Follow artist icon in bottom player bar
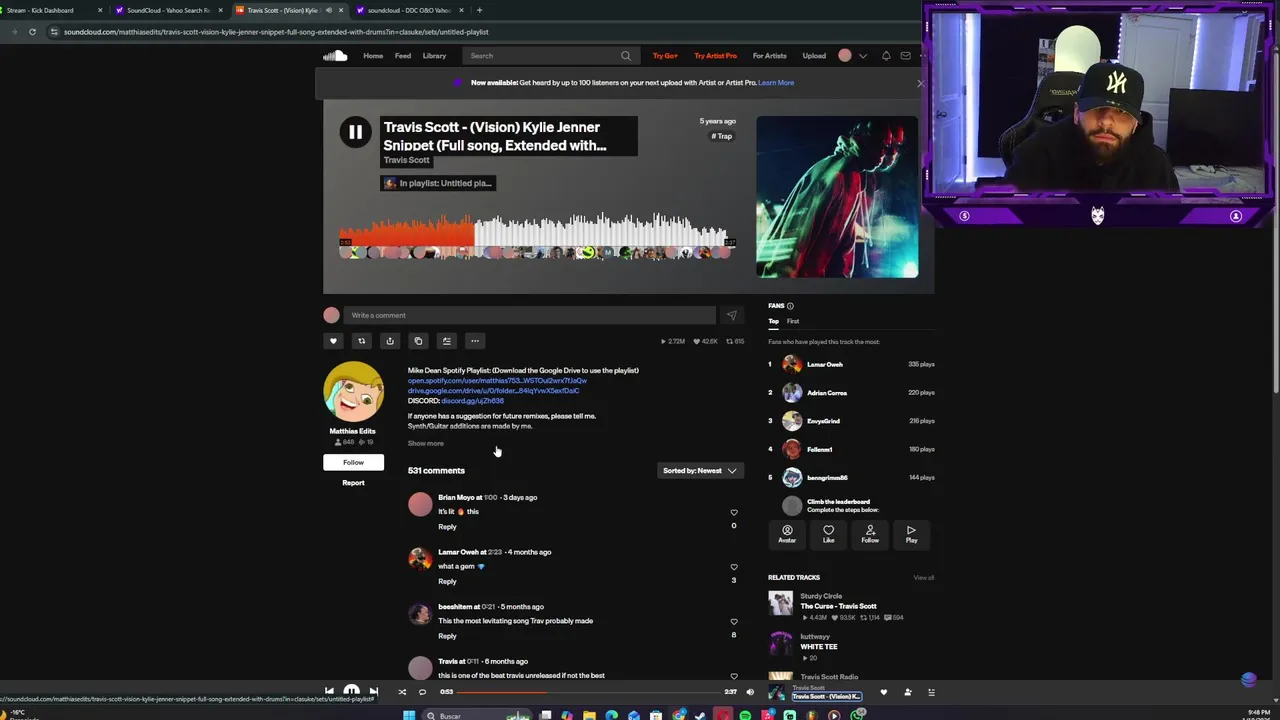Image resolution: width=1280 pixels, height=720 pixels. point(908,692)
